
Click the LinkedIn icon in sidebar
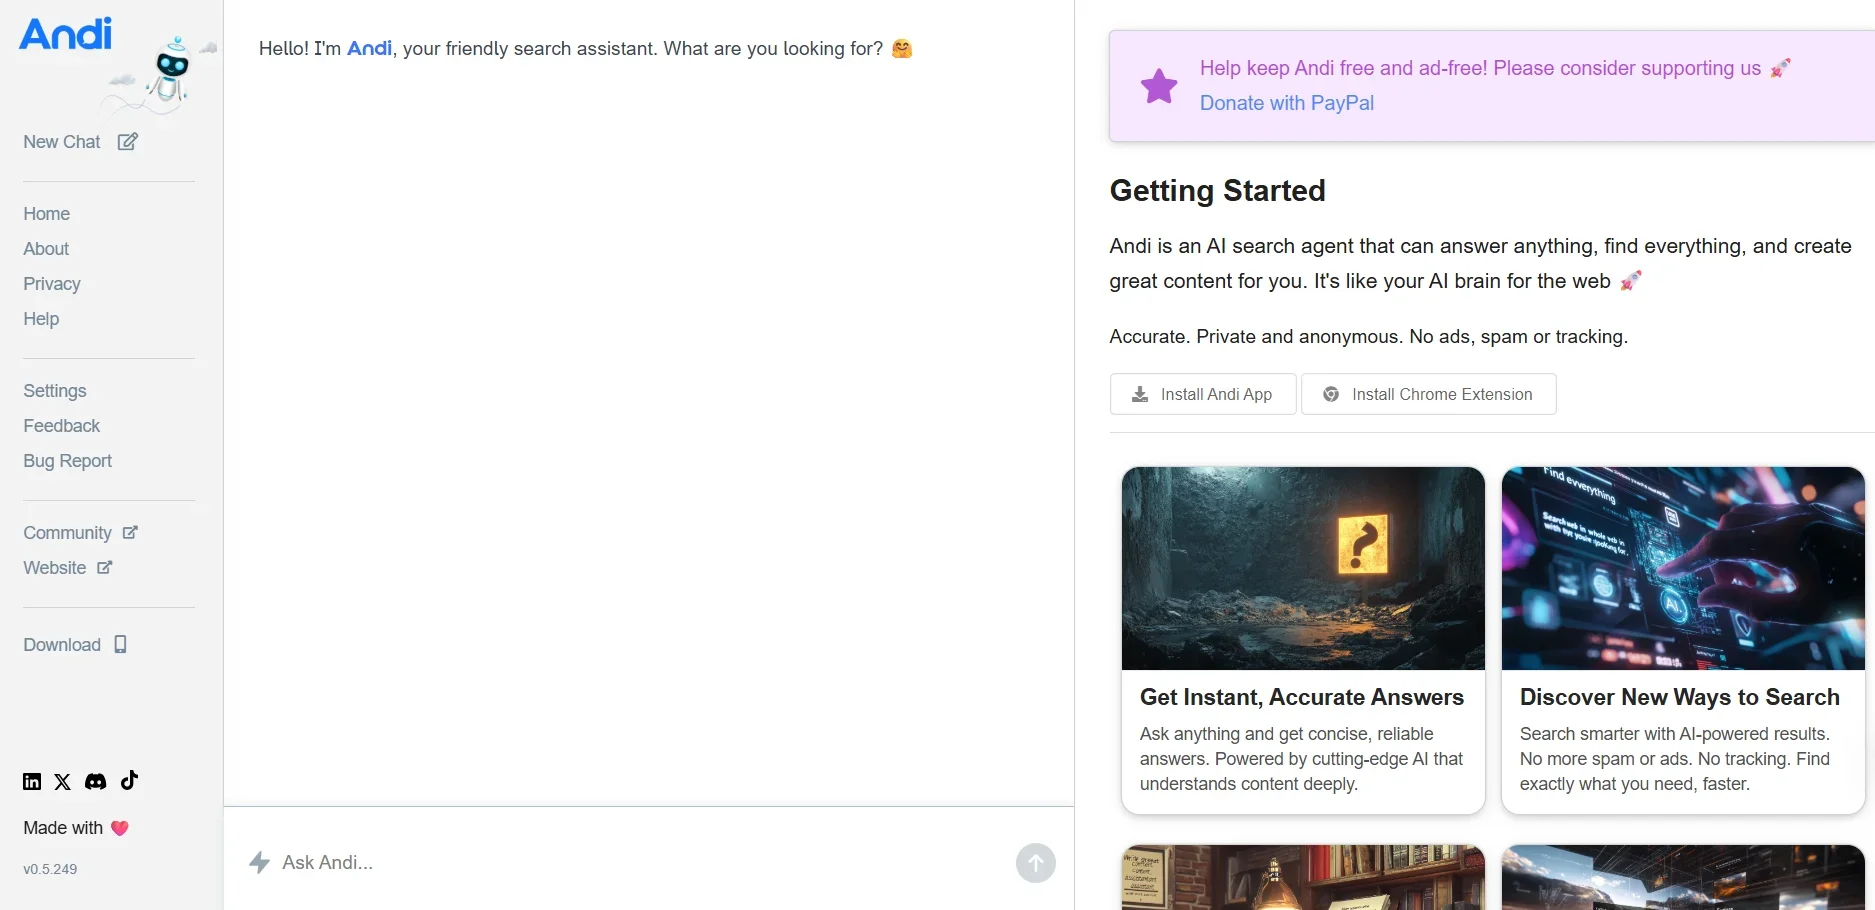coord(32,782)
